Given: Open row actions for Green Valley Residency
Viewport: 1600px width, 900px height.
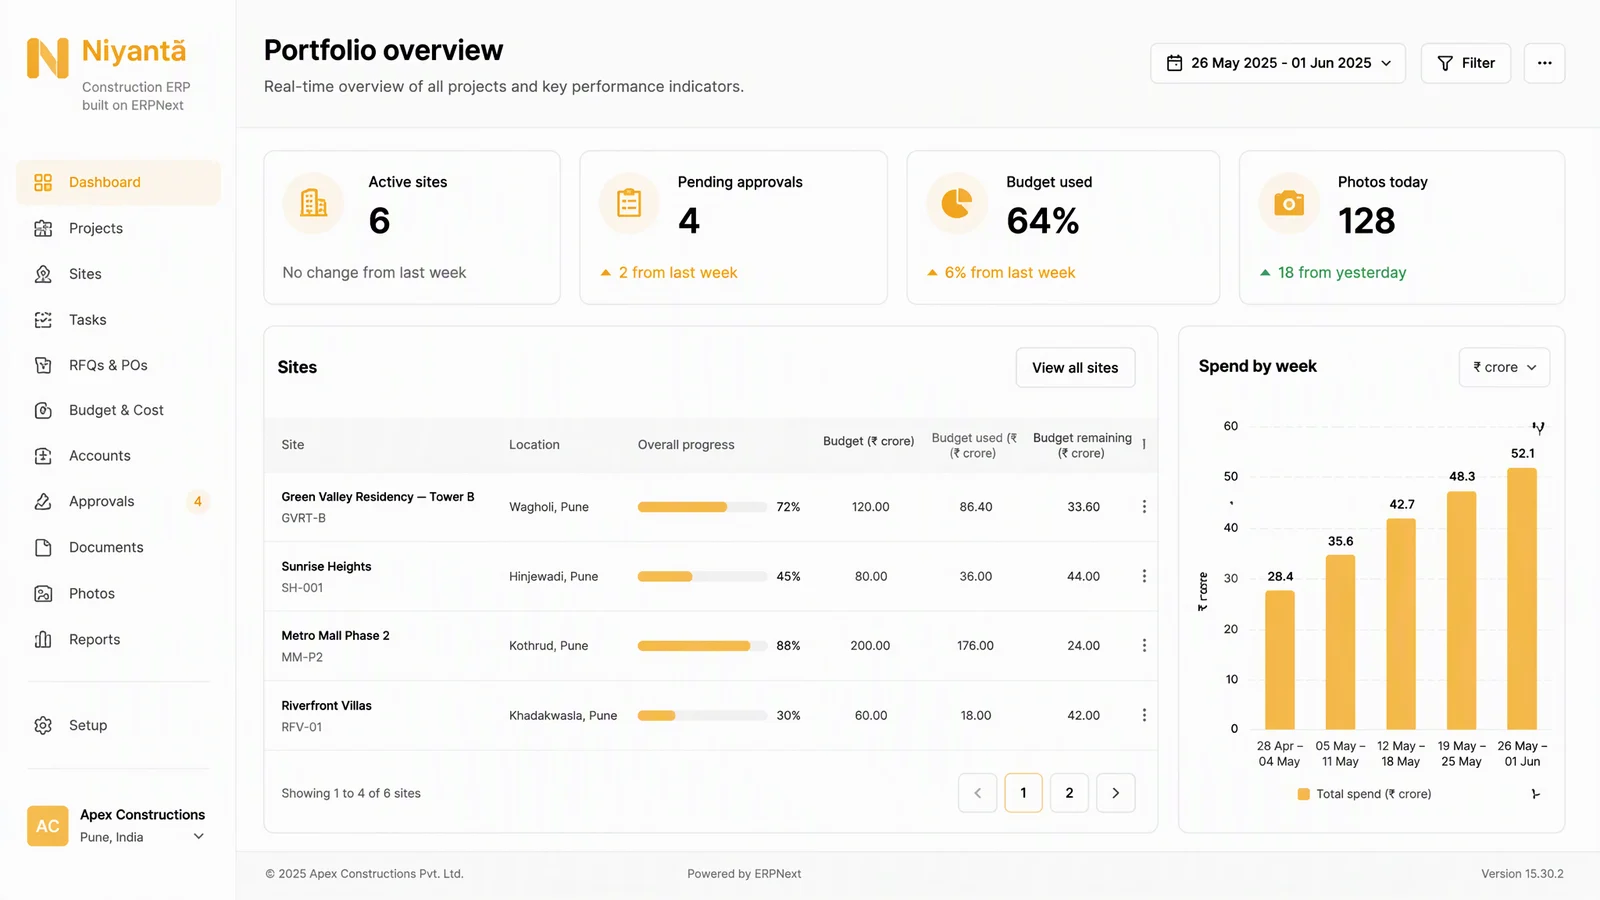Looking at the screenshot, I should (x=1144, y=507).
